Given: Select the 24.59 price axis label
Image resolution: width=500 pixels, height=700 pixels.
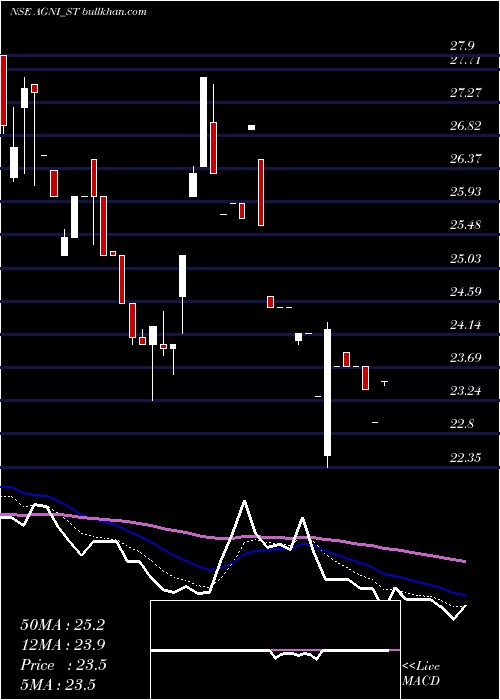Looking at the screenshot, I should 466,292.
